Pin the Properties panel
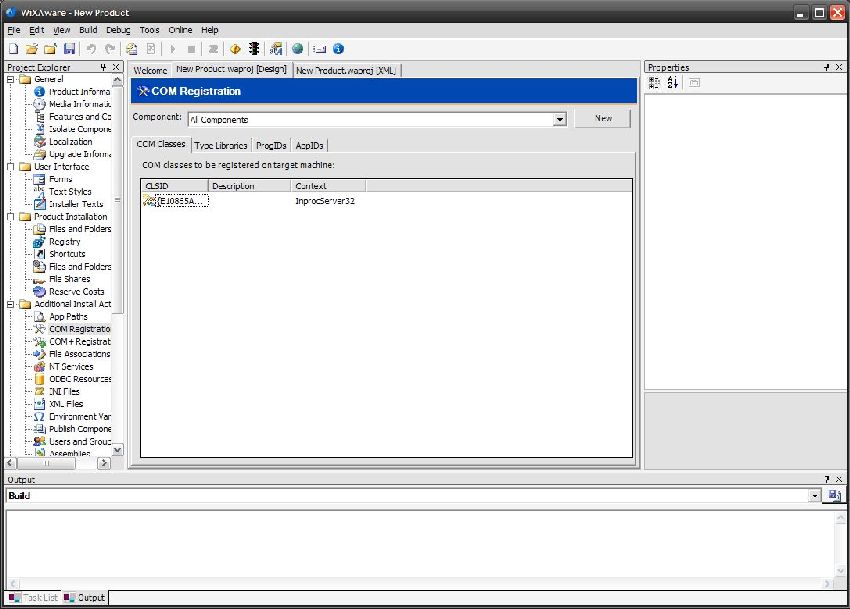The width and height of the screenshot is (850, 609). click(x=826, y=67)
